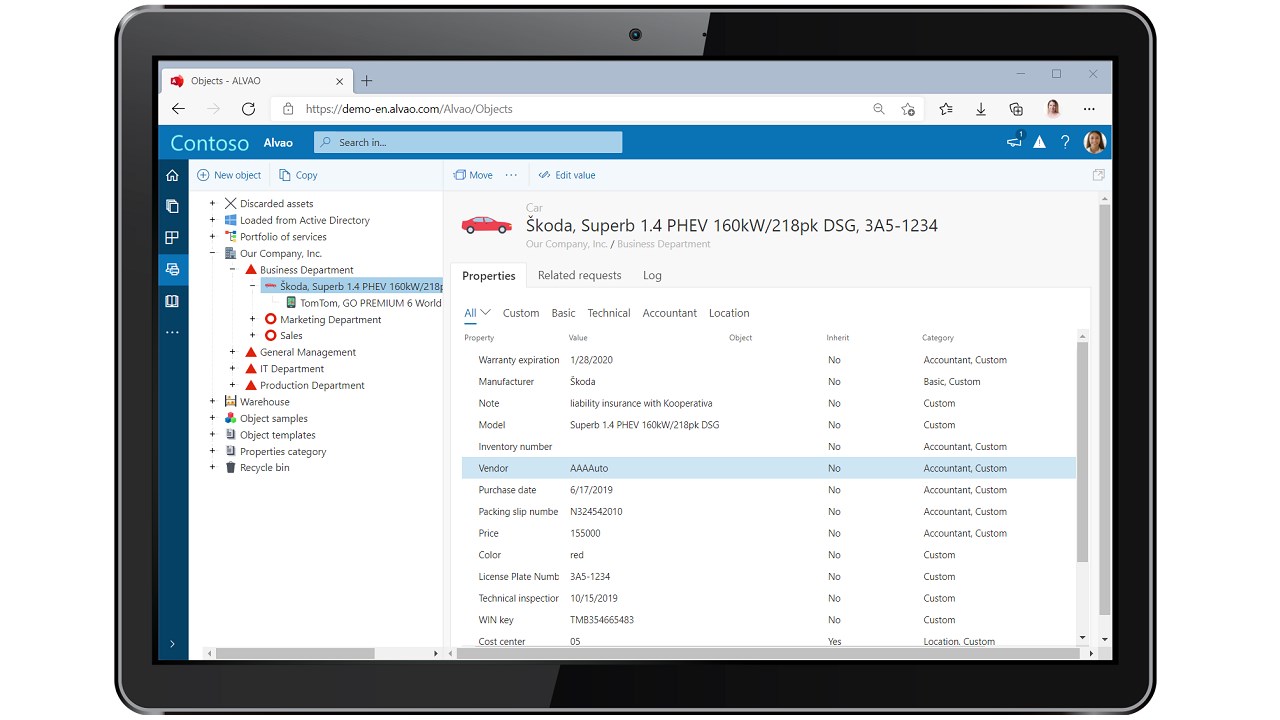Open a new browser tab
The height and width of the screenshot is (720, 1280).
pos(366,81)
